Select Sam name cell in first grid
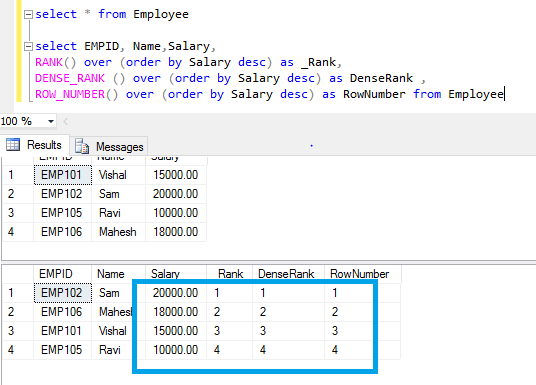This screenshot has height=385, width=536. click(x=119, y=194)
